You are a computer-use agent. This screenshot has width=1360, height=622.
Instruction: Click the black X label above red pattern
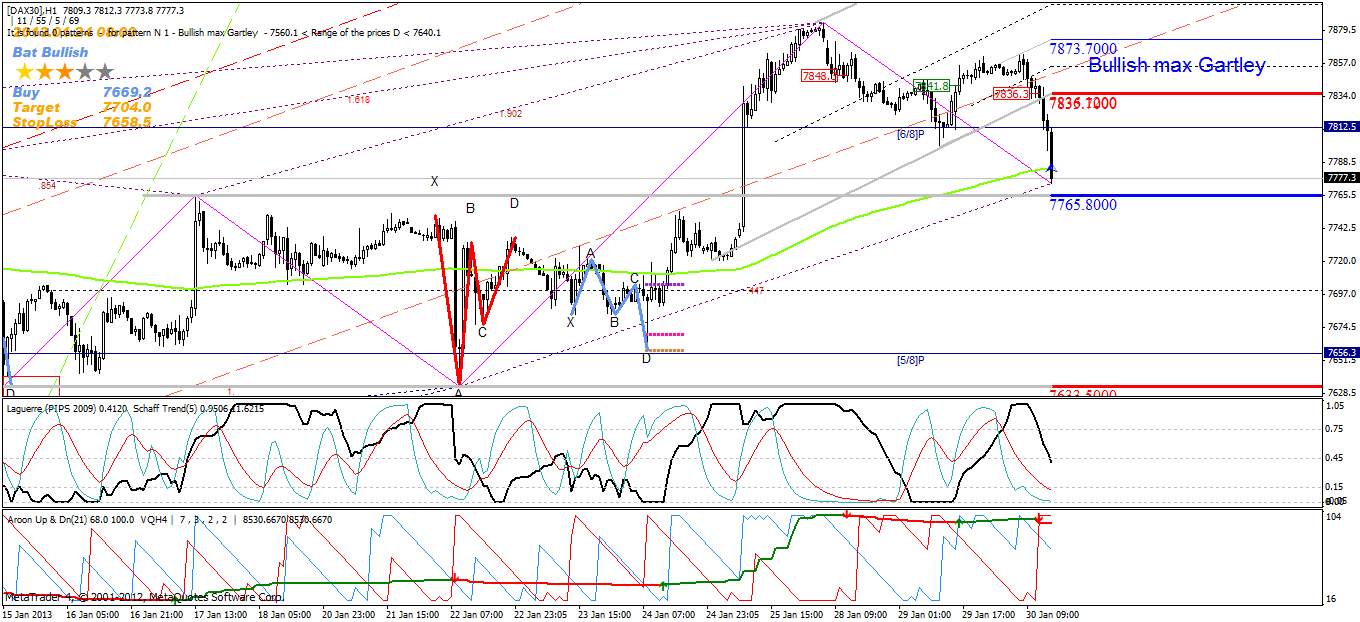434,181
